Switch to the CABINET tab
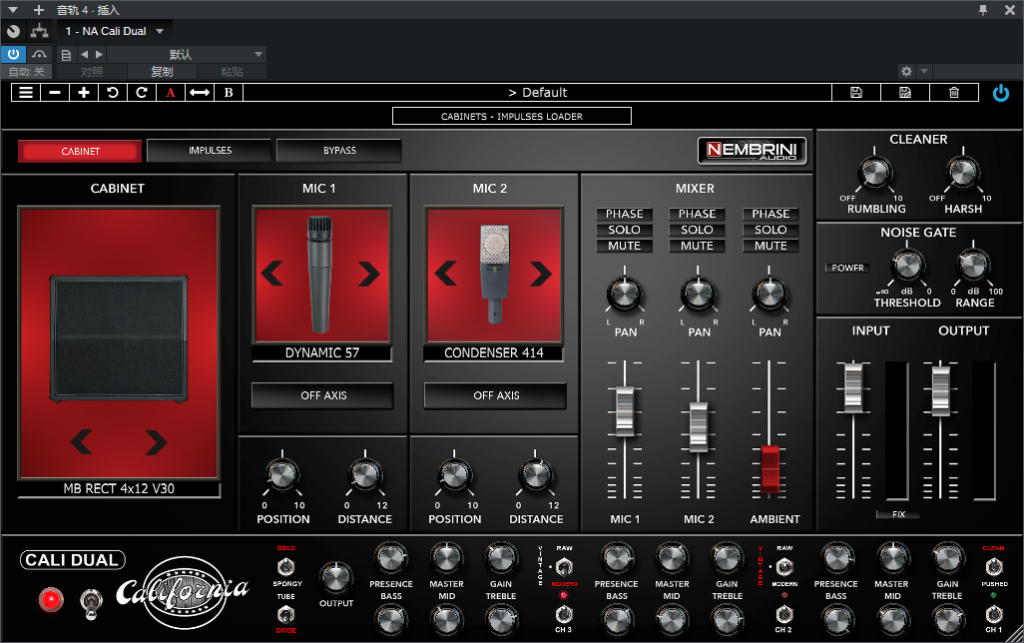 click(x=80, y=151)
